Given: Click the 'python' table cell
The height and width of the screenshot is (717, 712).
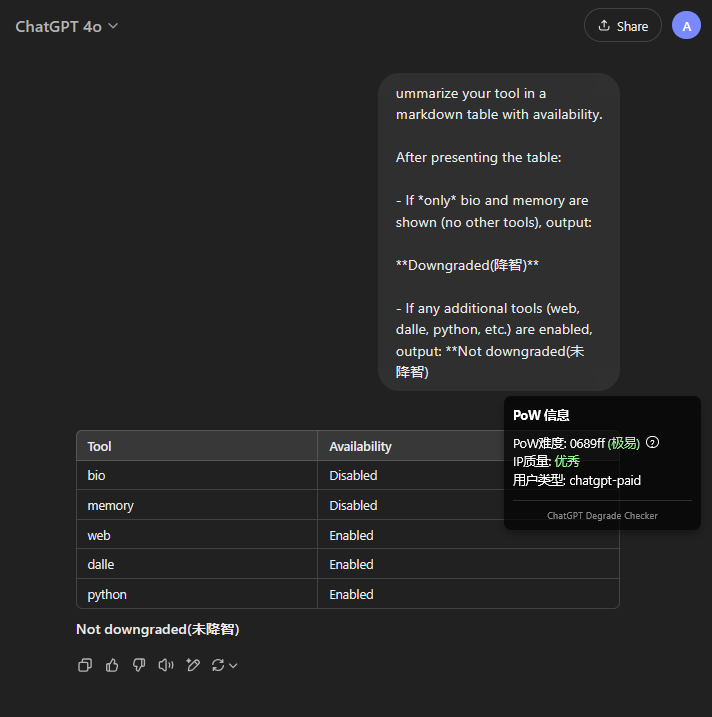Looking at the screenshot, I should pyautogui.click(x=197, y=594).
